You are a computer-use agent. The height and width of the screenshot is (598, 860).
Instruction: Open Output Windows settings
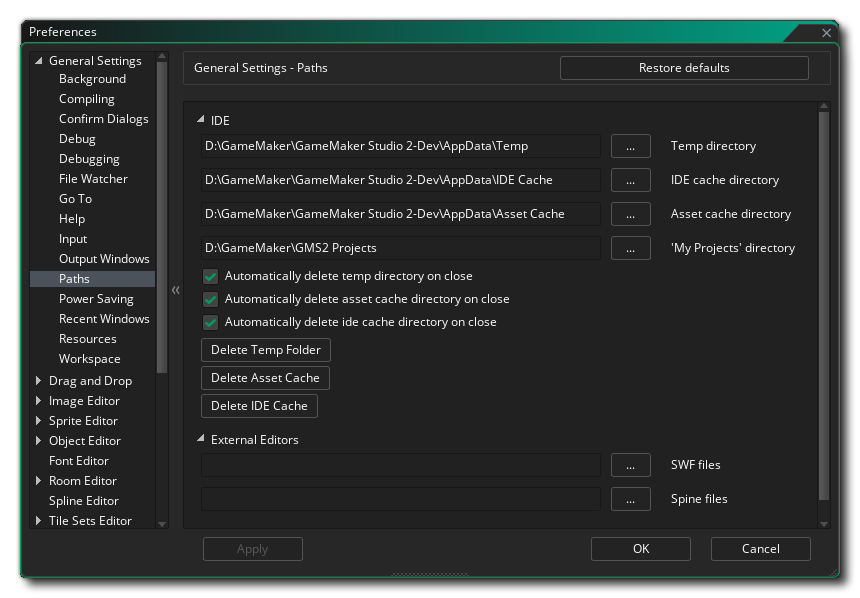(104, 259)
